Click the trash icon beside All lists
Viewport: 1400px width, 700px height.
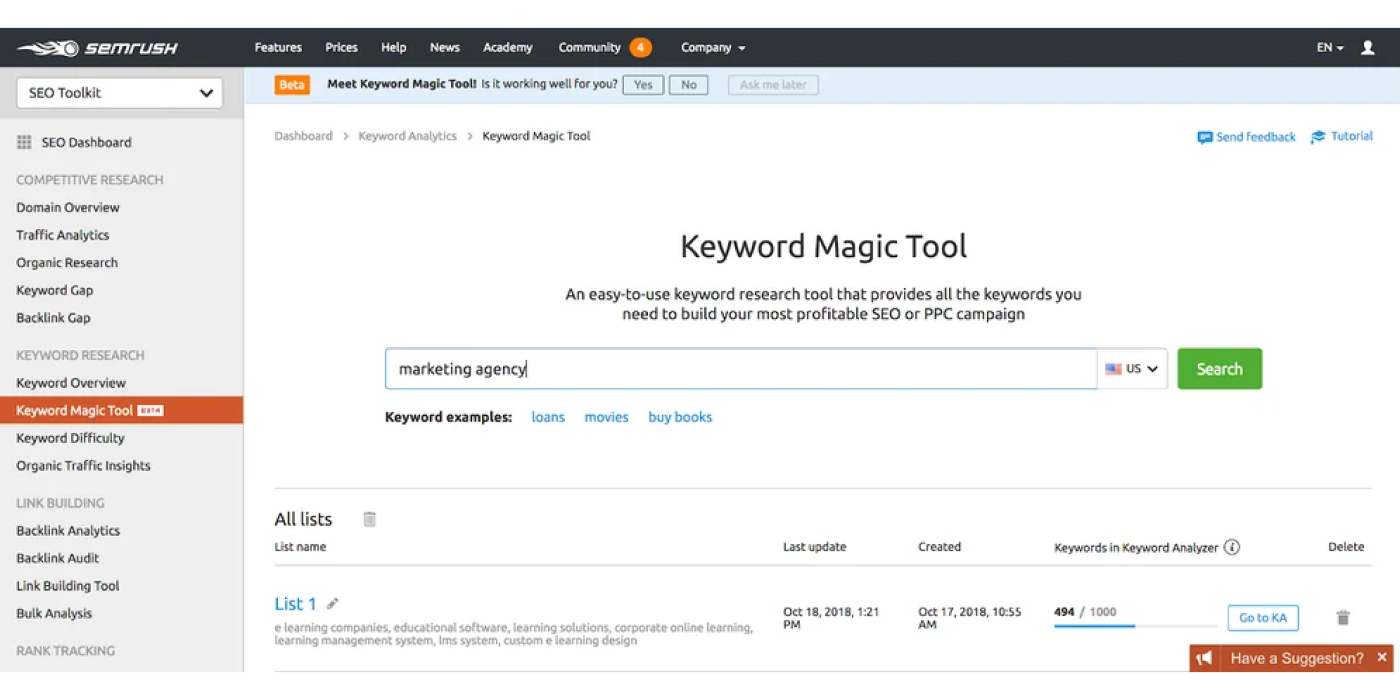370,519
